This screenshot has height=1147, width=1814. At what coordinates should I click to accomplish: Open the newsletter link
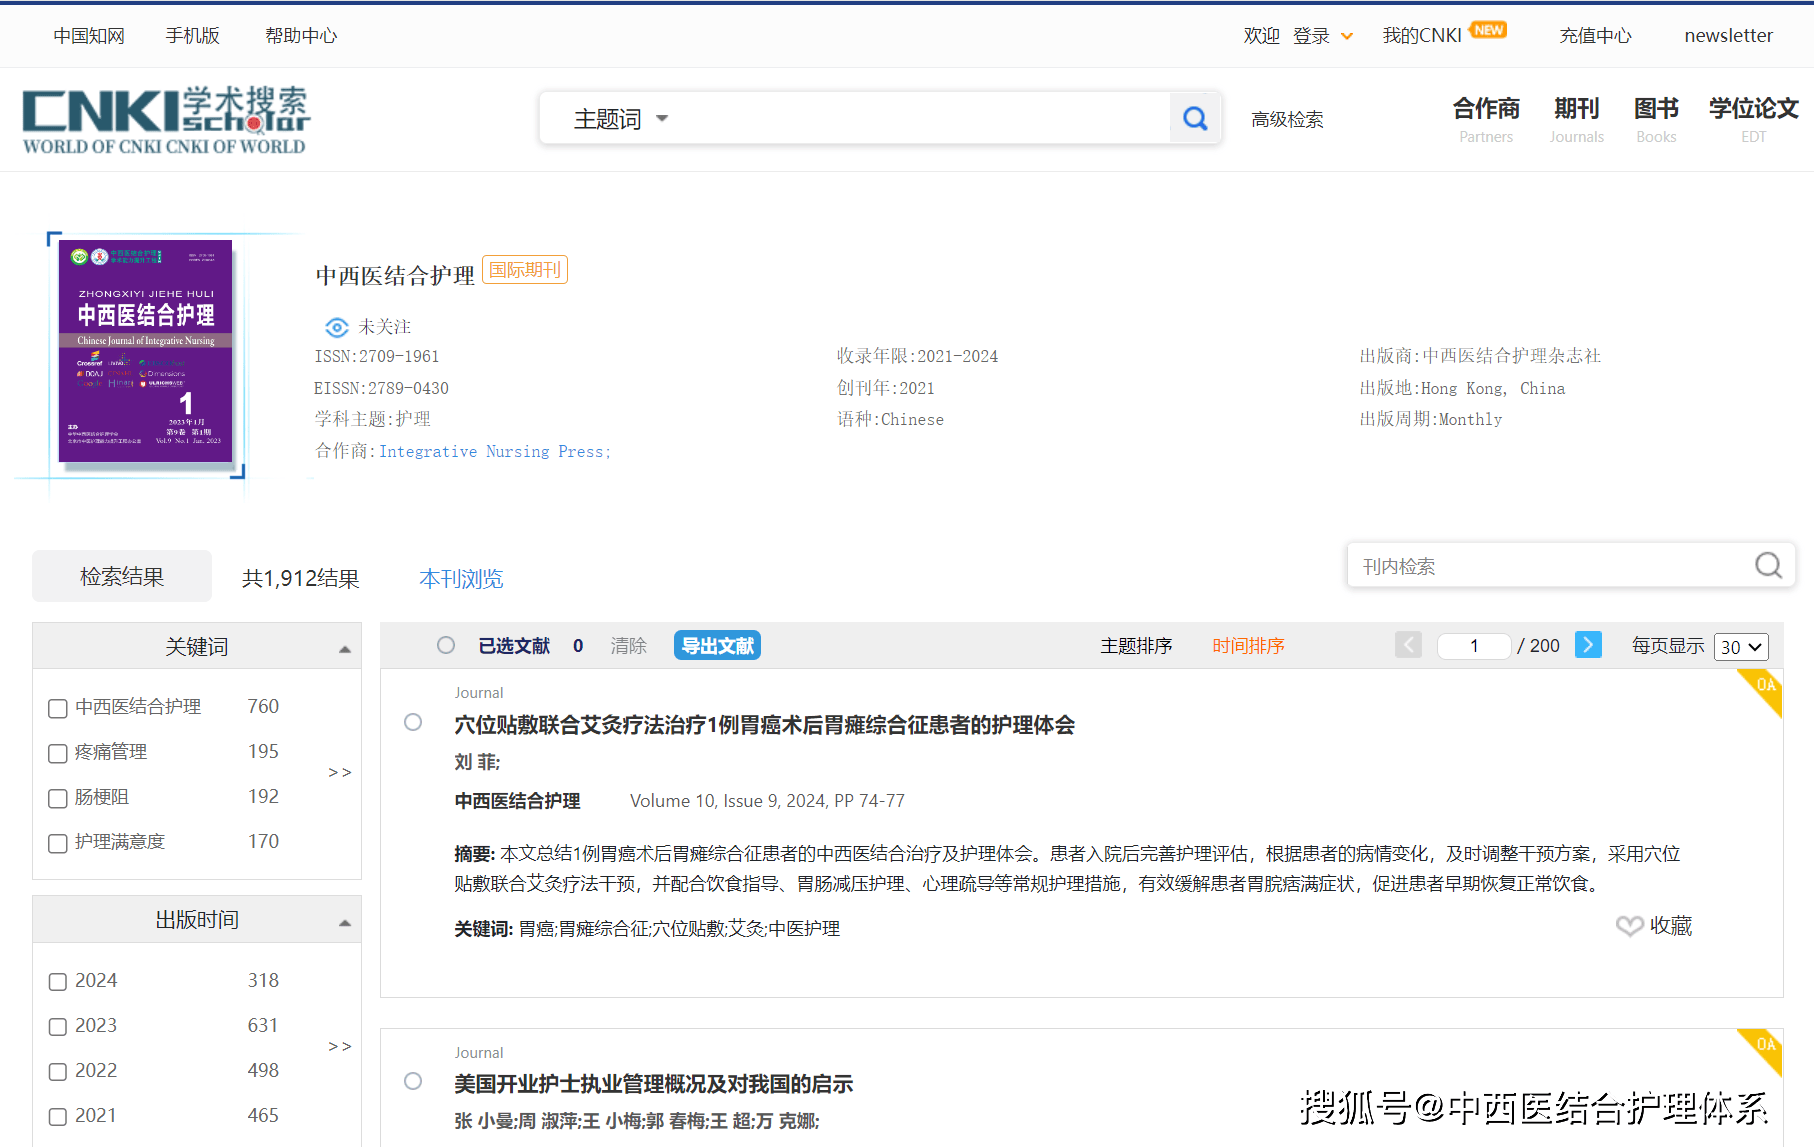click(x=1728, y=36)
